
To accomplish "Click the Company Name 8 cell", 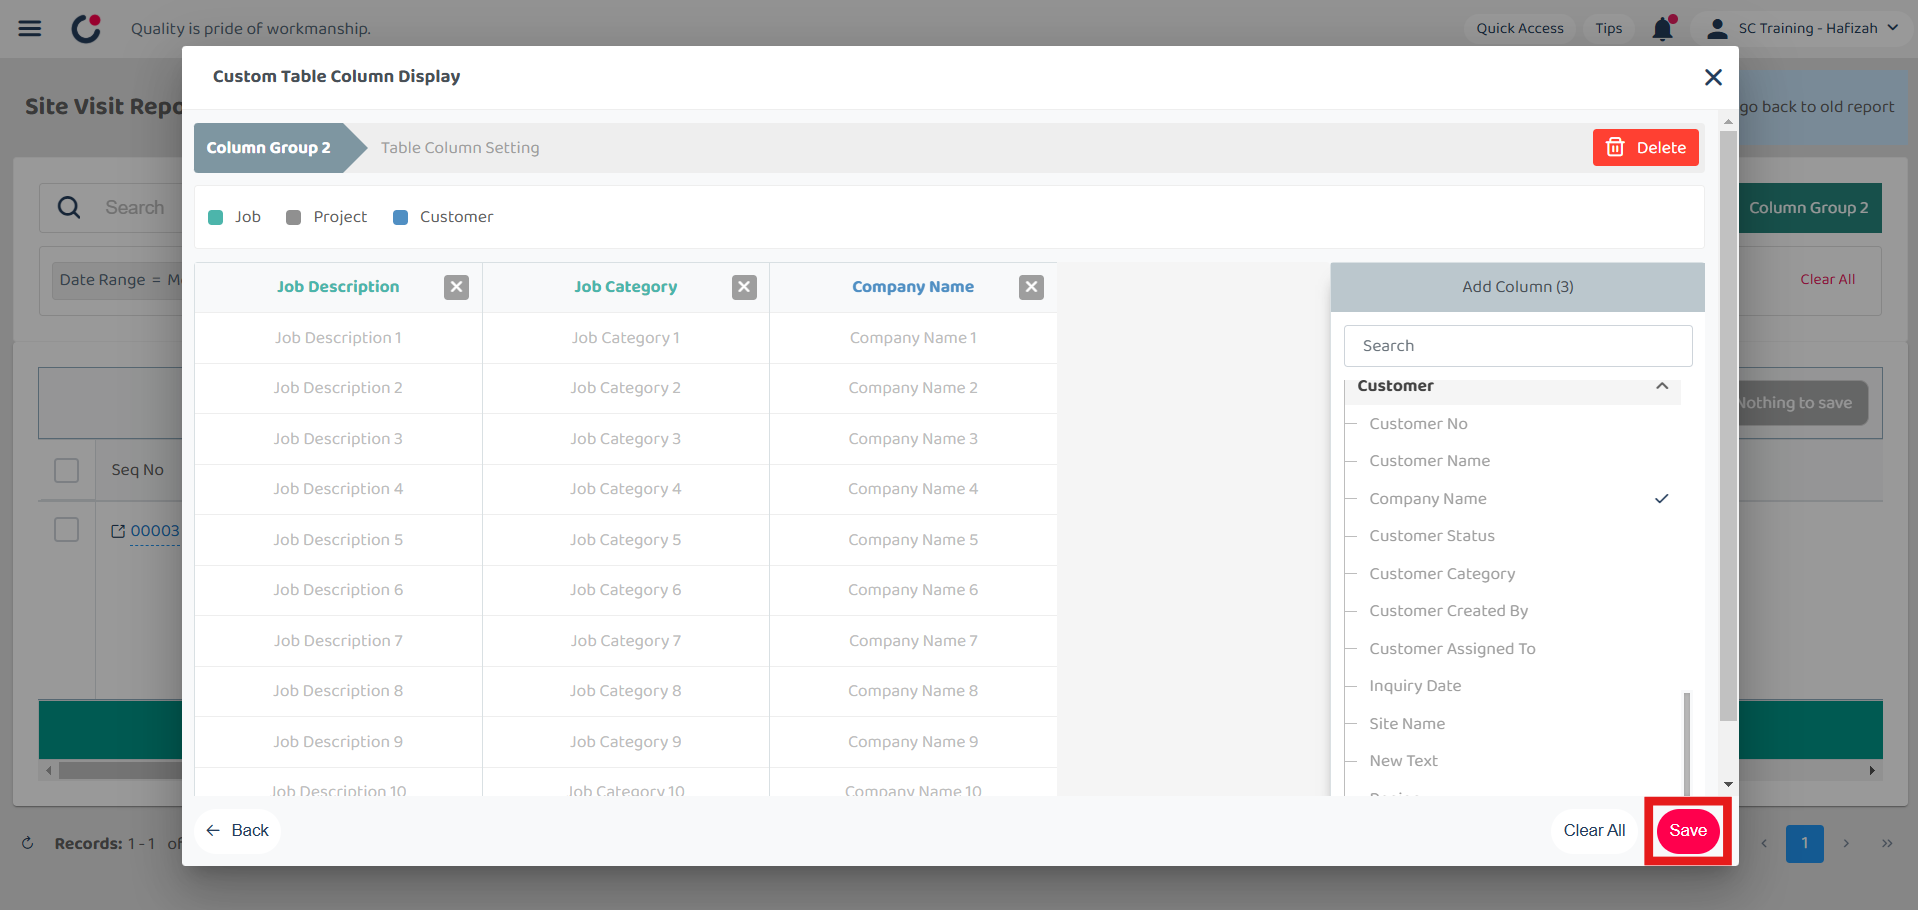I will pos(913,691).
